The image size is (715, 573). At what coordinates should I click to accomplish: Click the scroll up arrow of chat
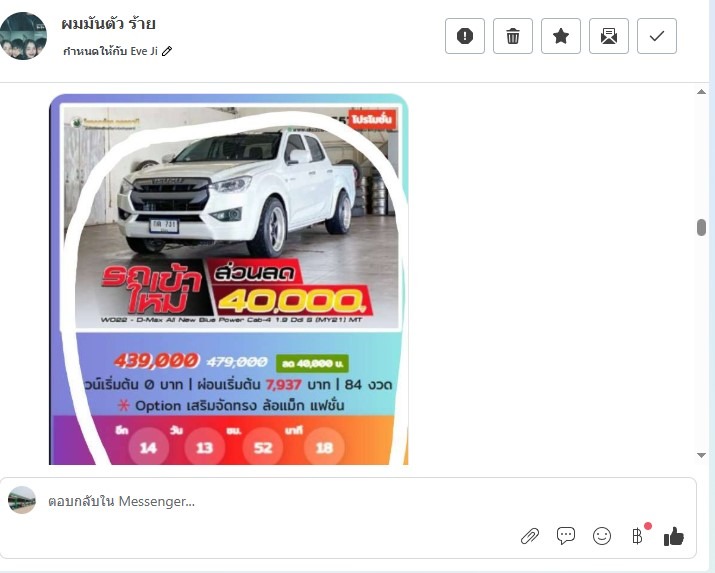click(x=701, y=92)
